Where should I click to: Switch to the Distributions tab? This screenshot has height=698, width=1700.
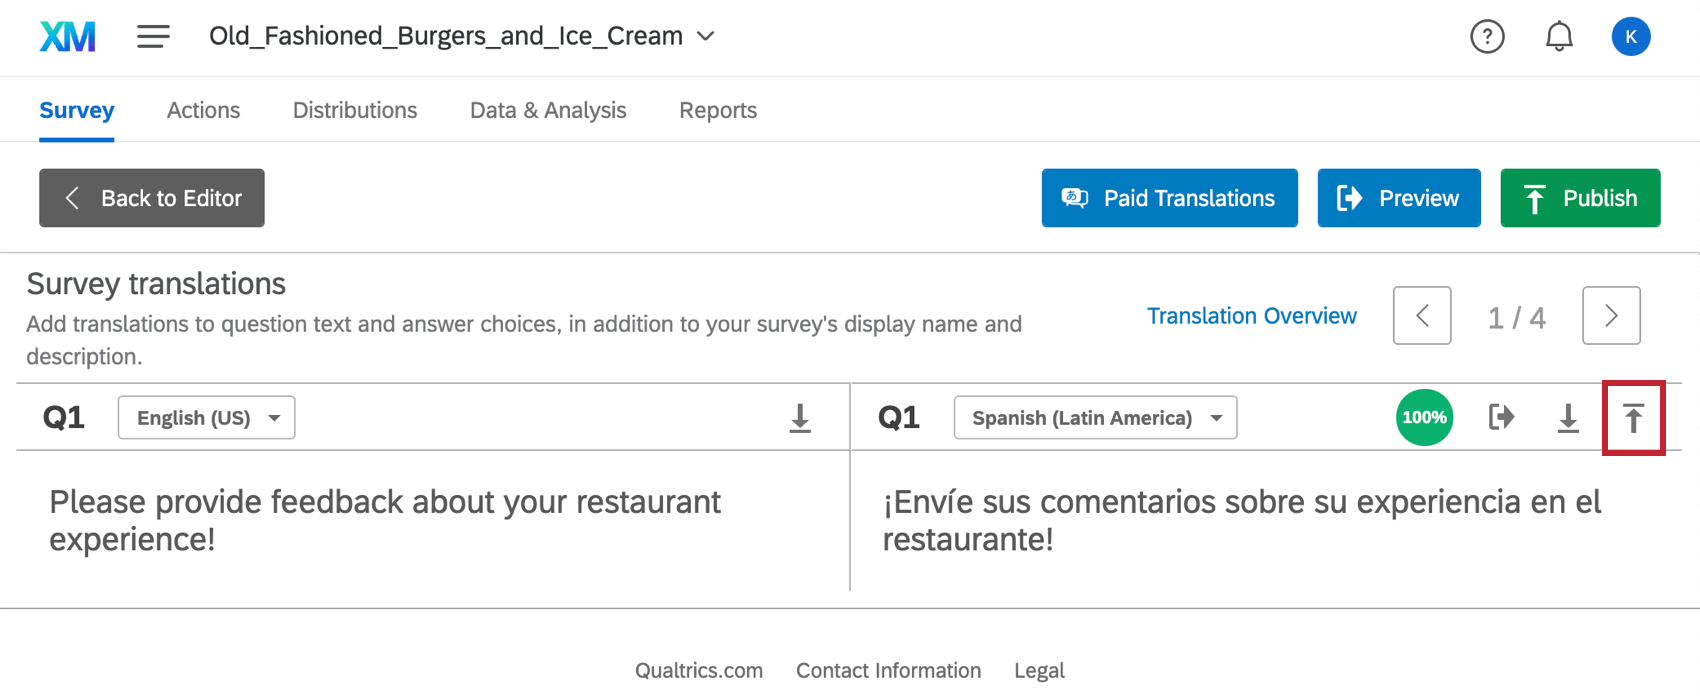(355, 110)
